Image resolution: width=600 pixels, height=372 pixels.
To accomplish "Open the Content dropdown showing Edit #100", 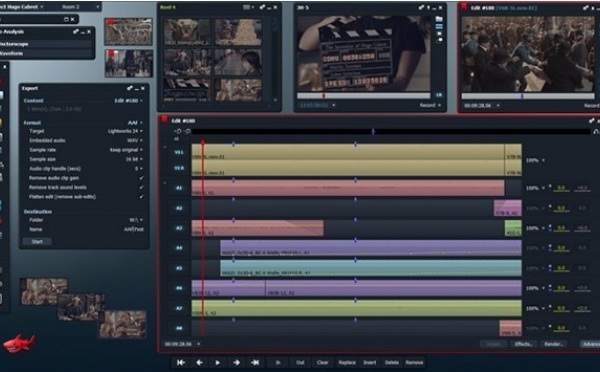I will pos(129,101).
